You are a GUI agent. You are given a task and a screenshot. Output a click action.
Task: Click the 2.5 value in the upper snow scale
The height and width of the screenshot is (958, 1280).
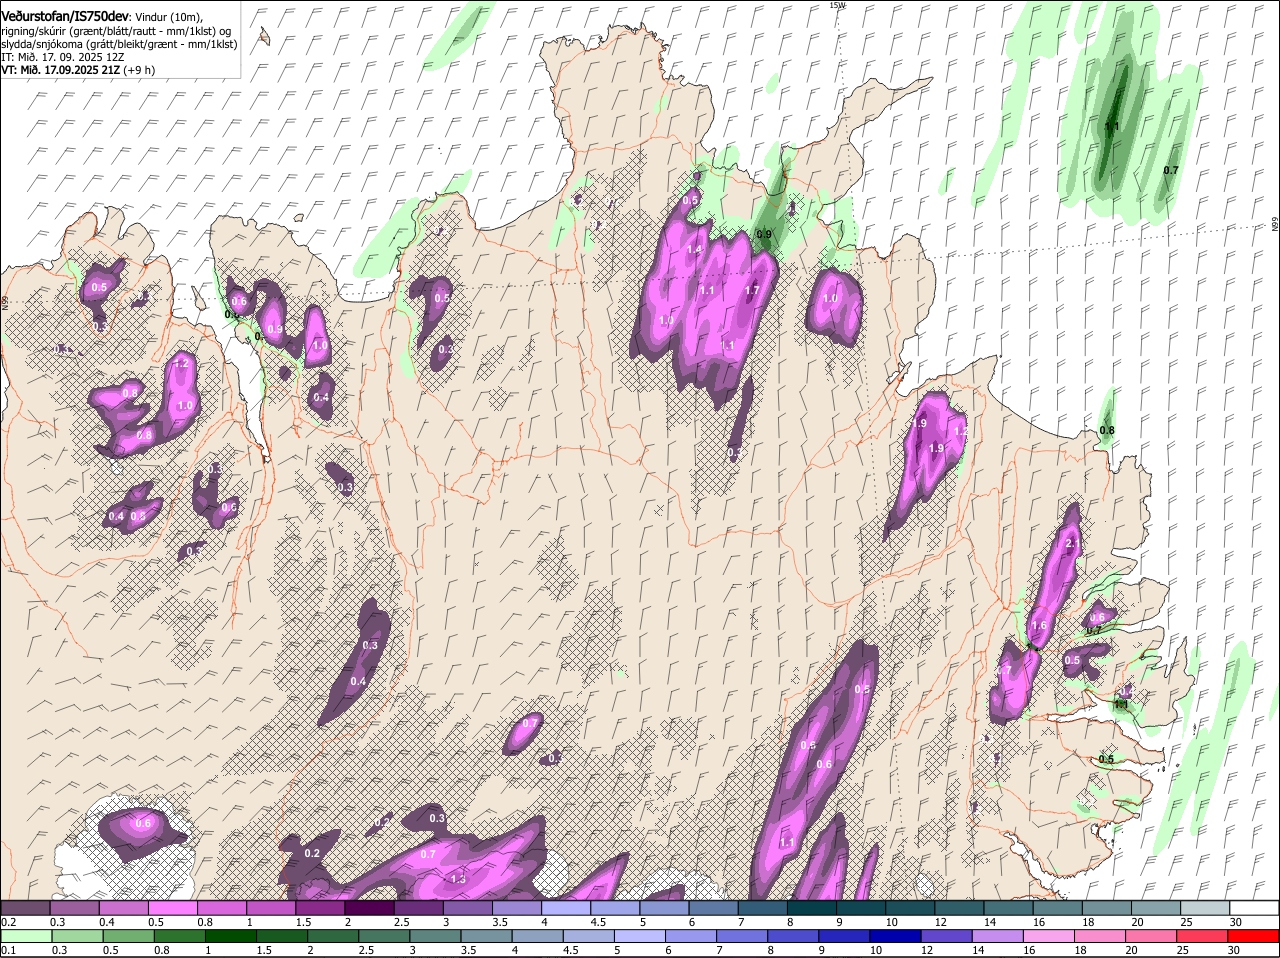click(x=402, y=921)
